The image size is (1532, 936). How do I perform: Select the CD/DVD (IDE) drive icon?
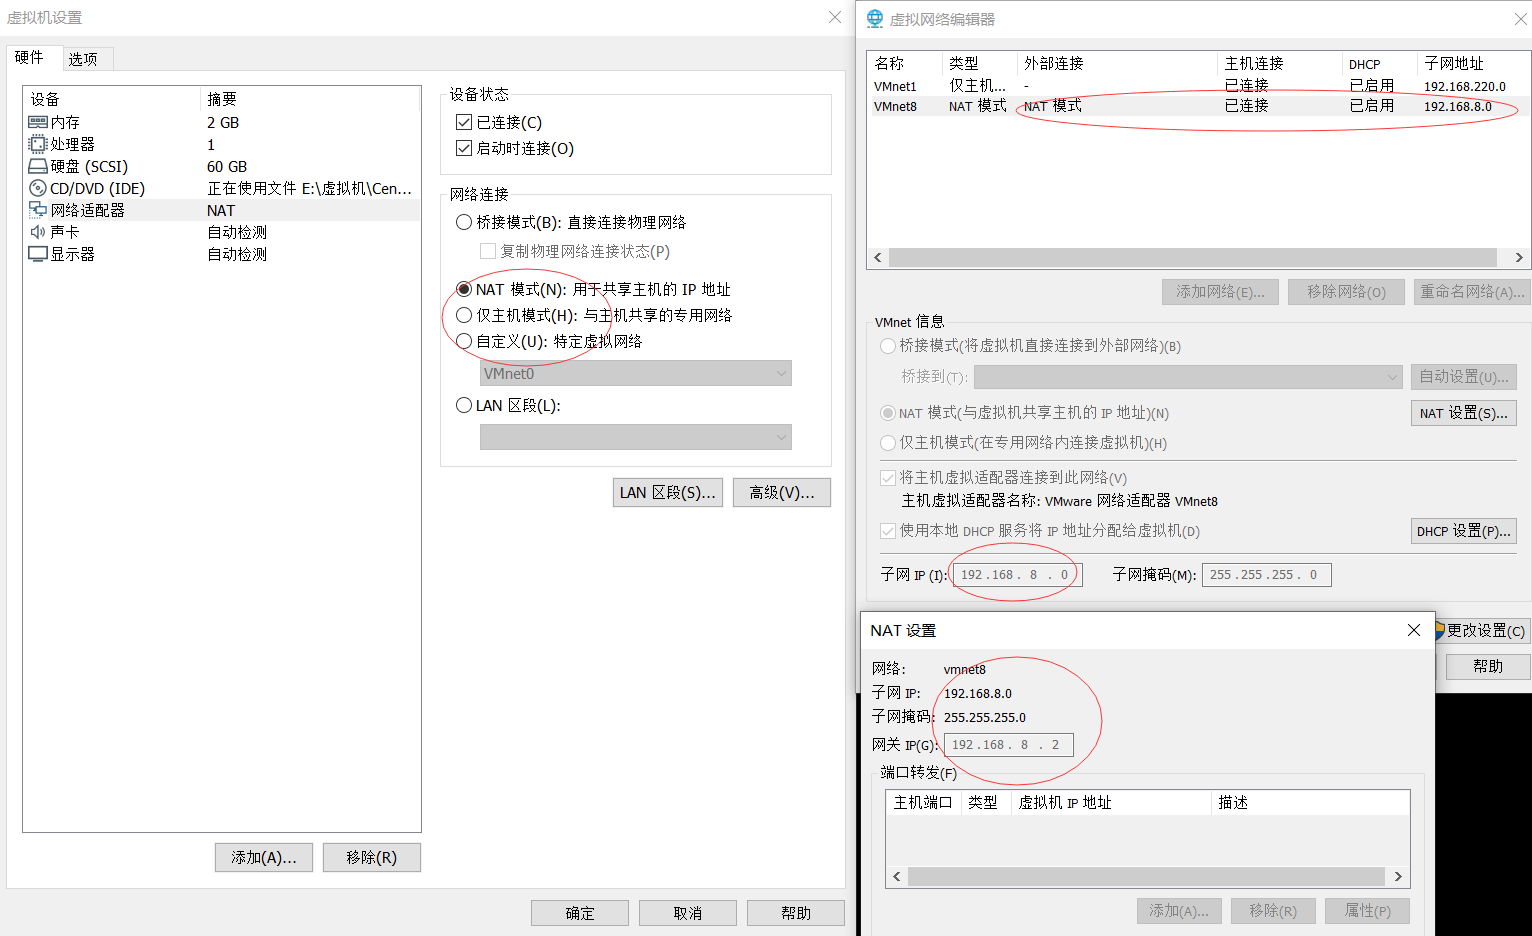(38, 188)
